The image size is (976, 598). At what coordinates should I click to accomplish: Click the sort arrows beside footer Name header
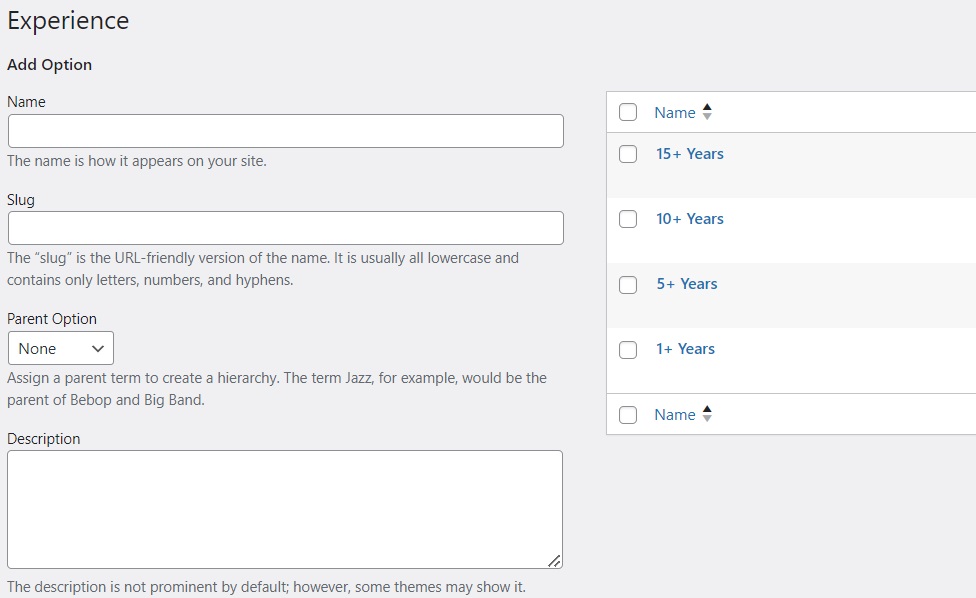706,414
